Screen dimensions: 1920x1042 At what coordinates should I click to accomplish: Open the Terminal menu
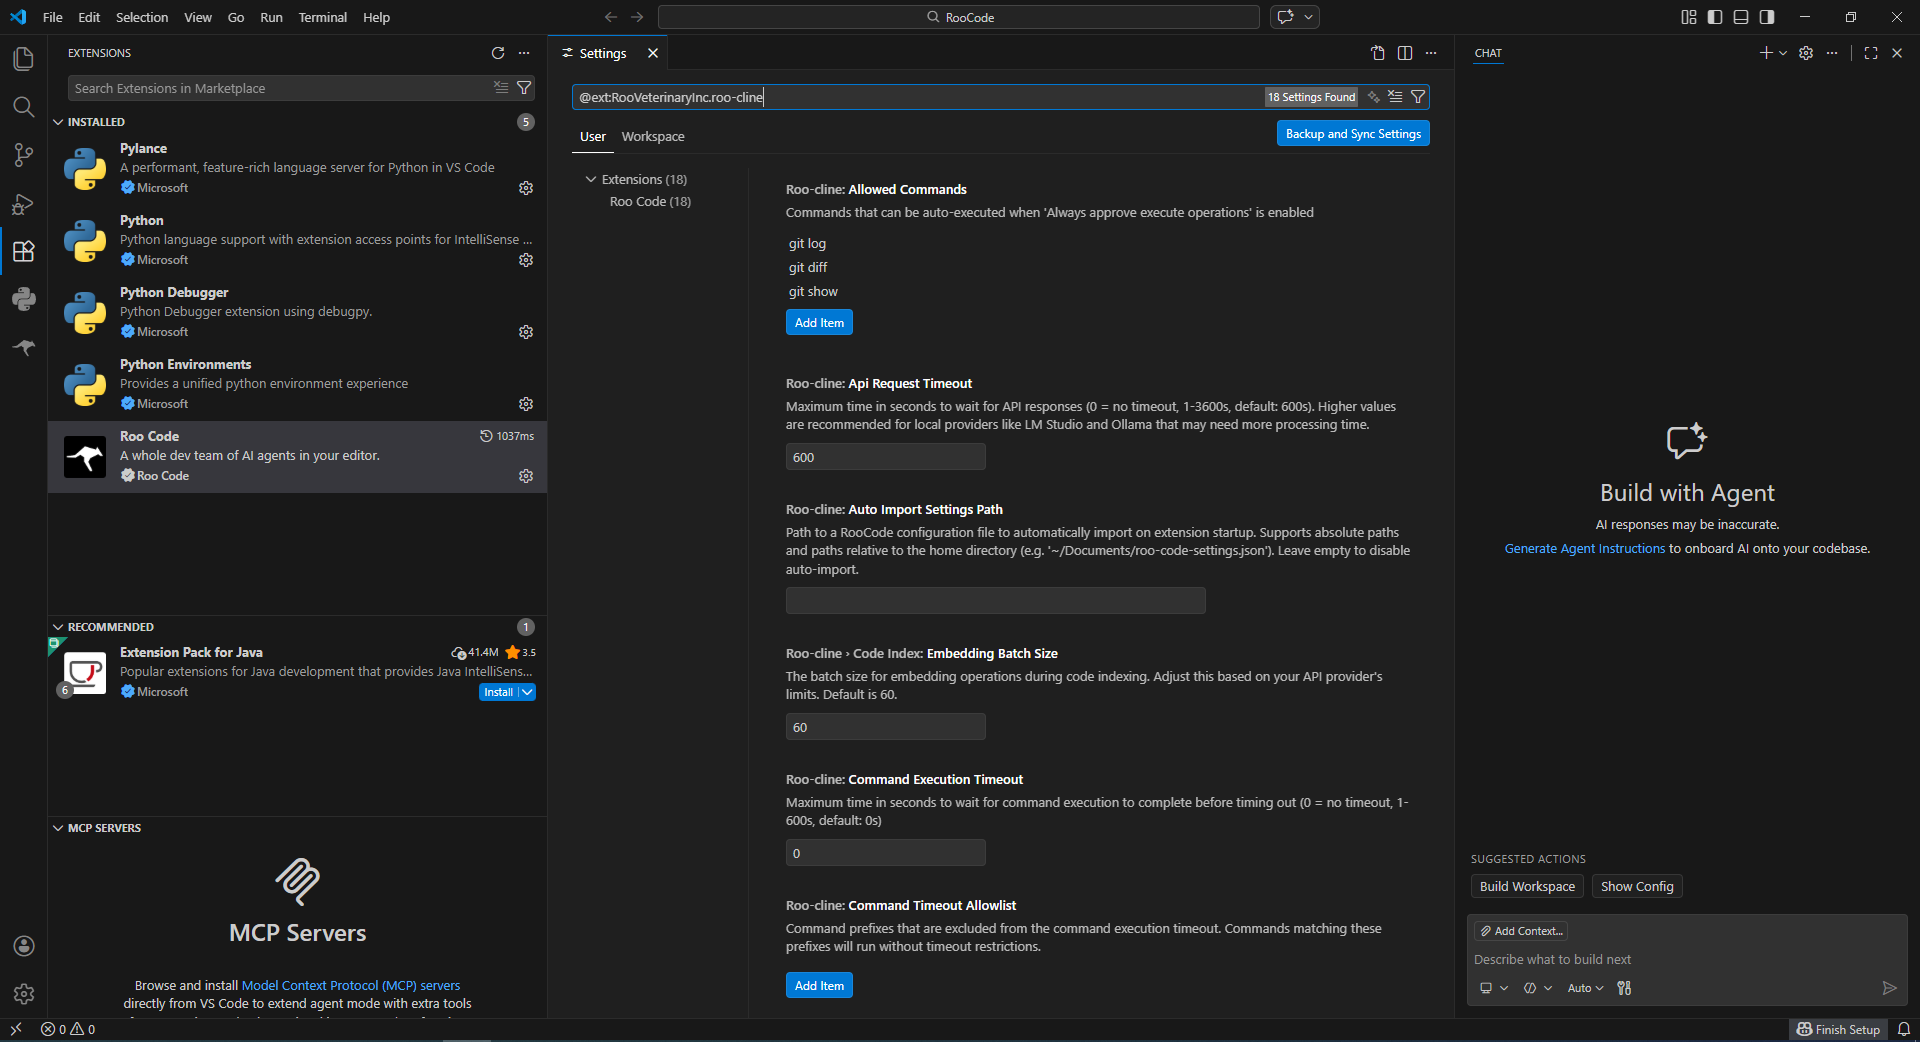point(322,17)
